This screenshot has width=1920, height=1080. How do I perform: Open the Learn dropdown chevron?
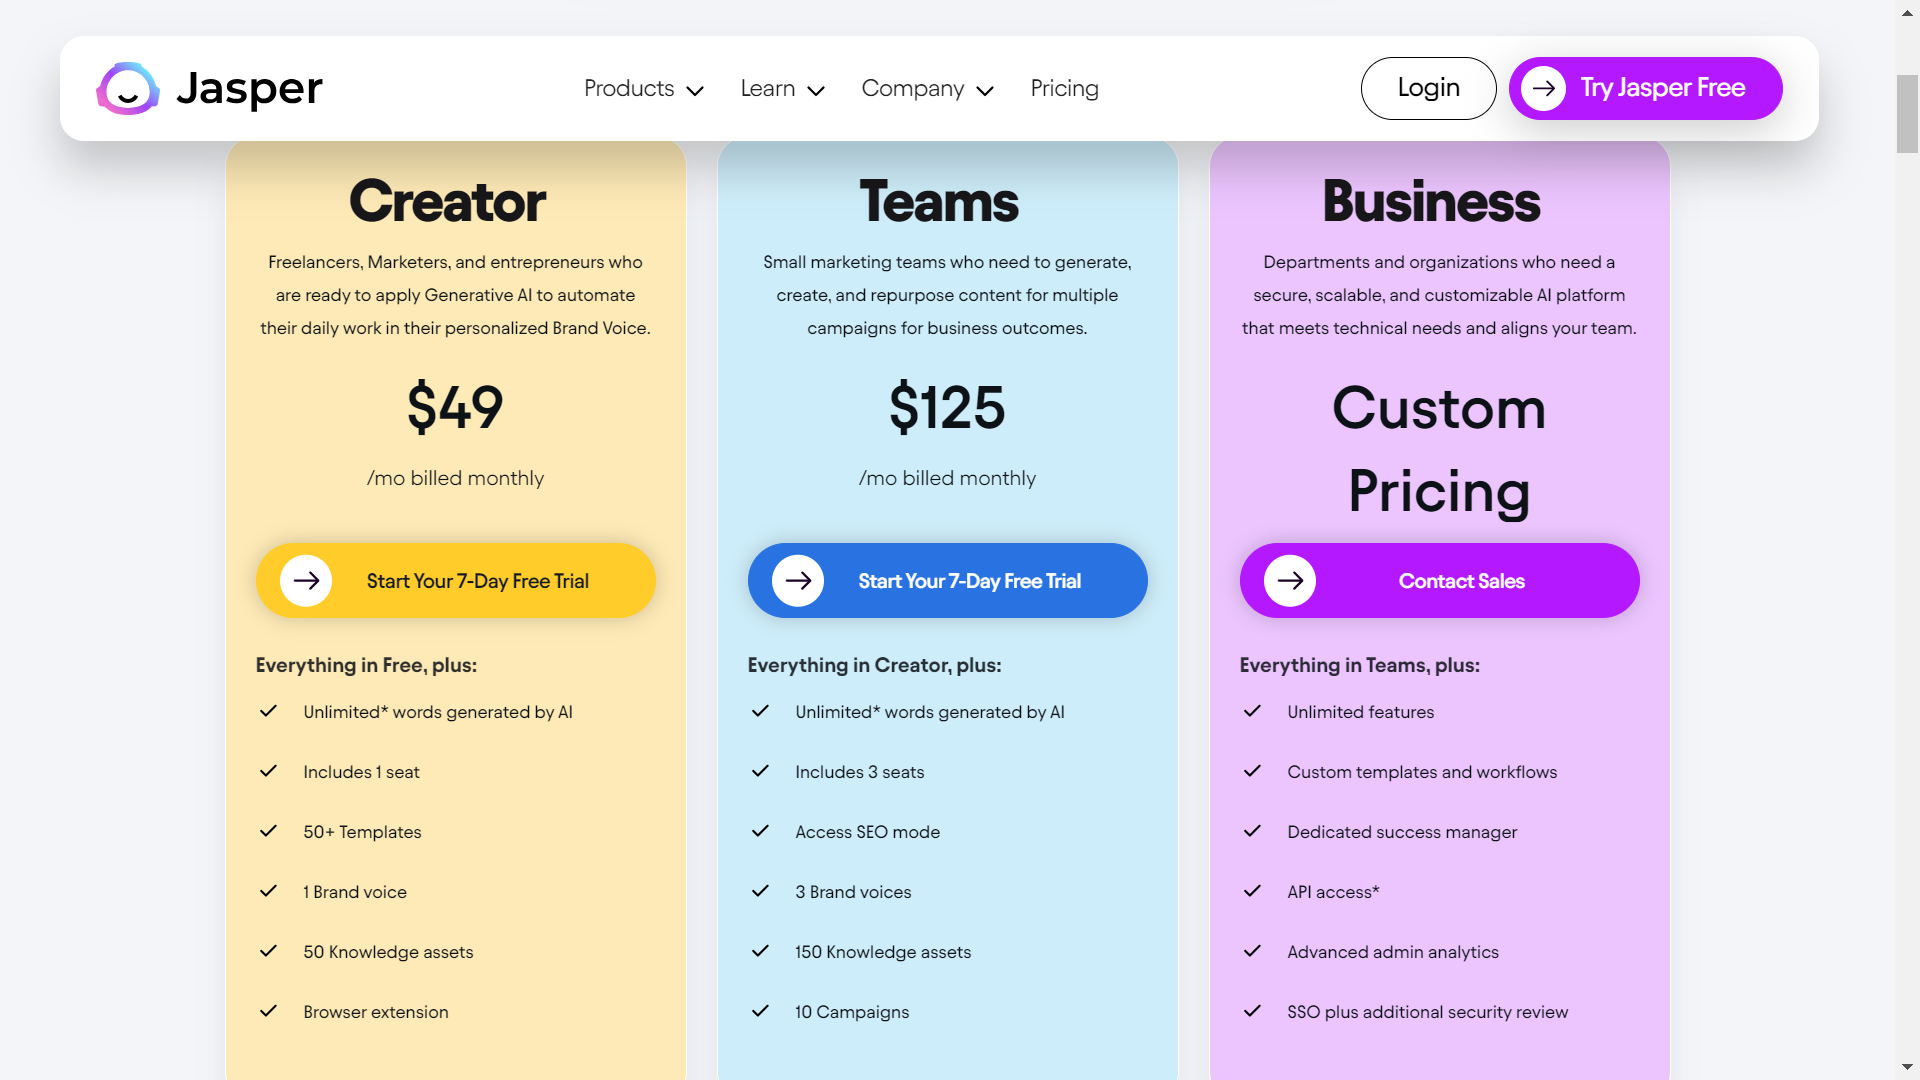(815, 91)
